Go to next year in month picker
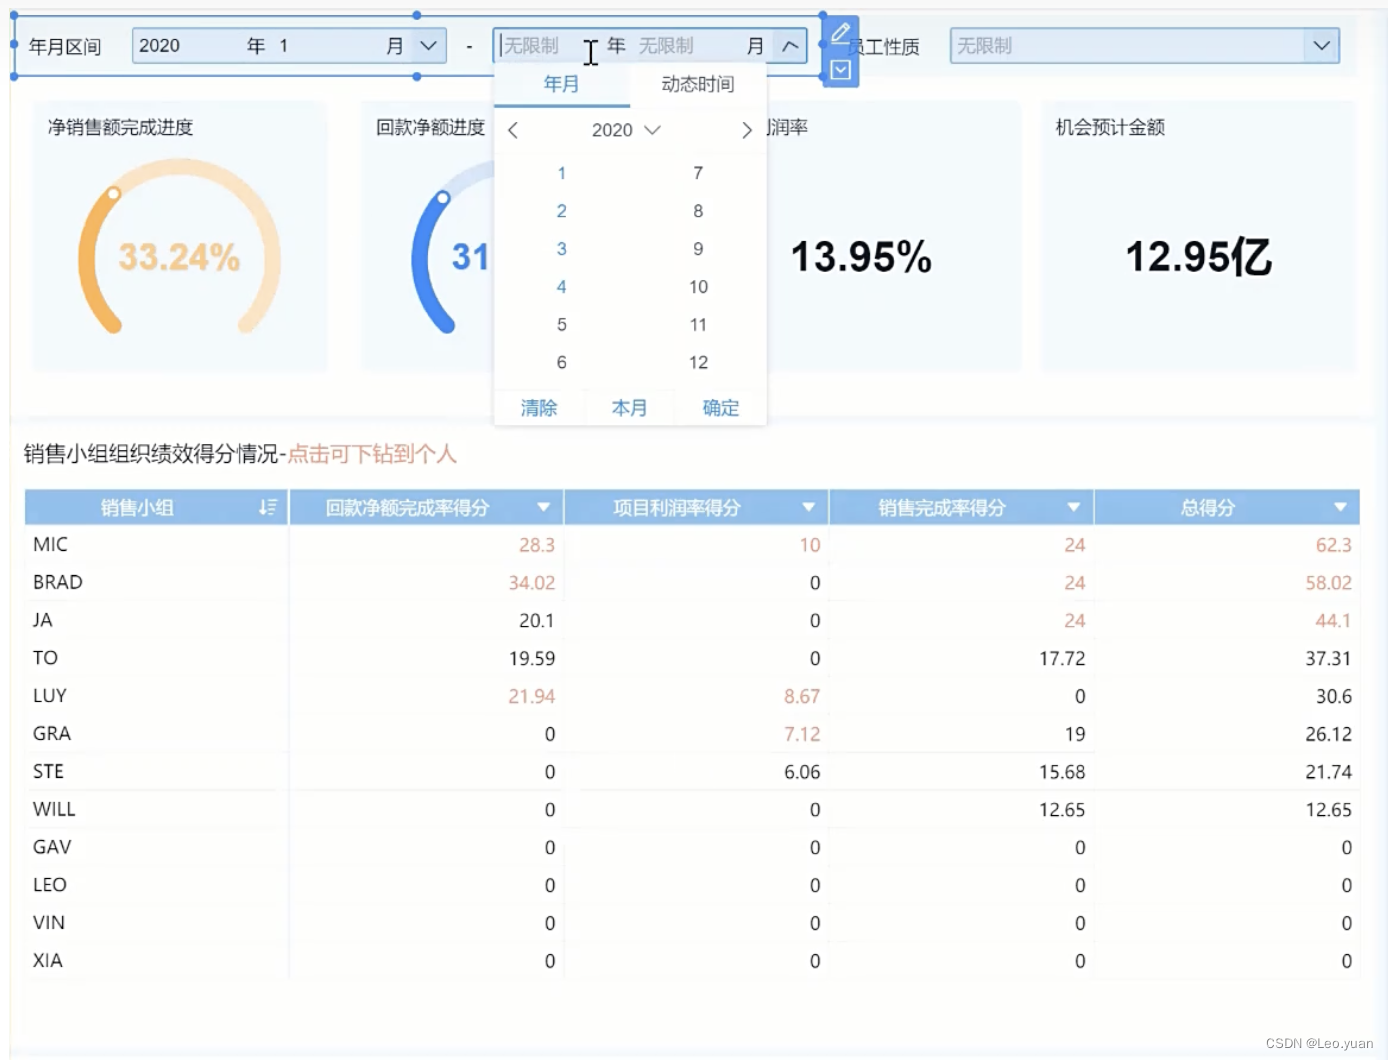Image resolution: width=1388 pixels, height=1060 pixels. 746,130
